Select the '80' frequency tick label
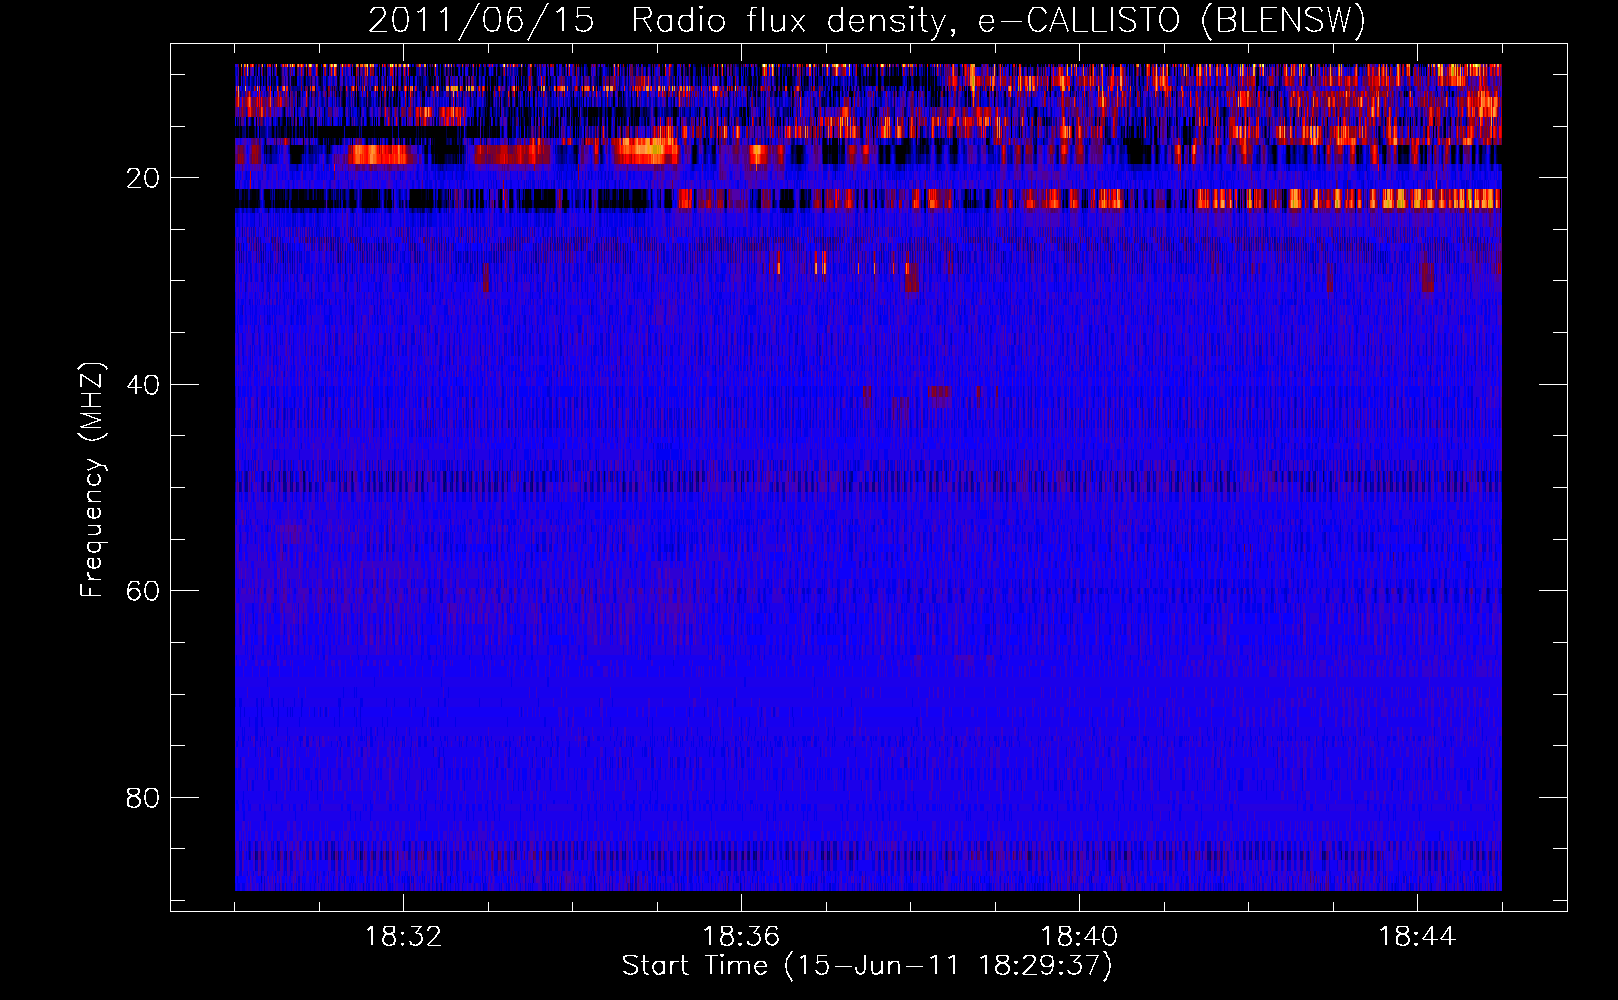1618x1000 pixels. (x=144, y=798)
